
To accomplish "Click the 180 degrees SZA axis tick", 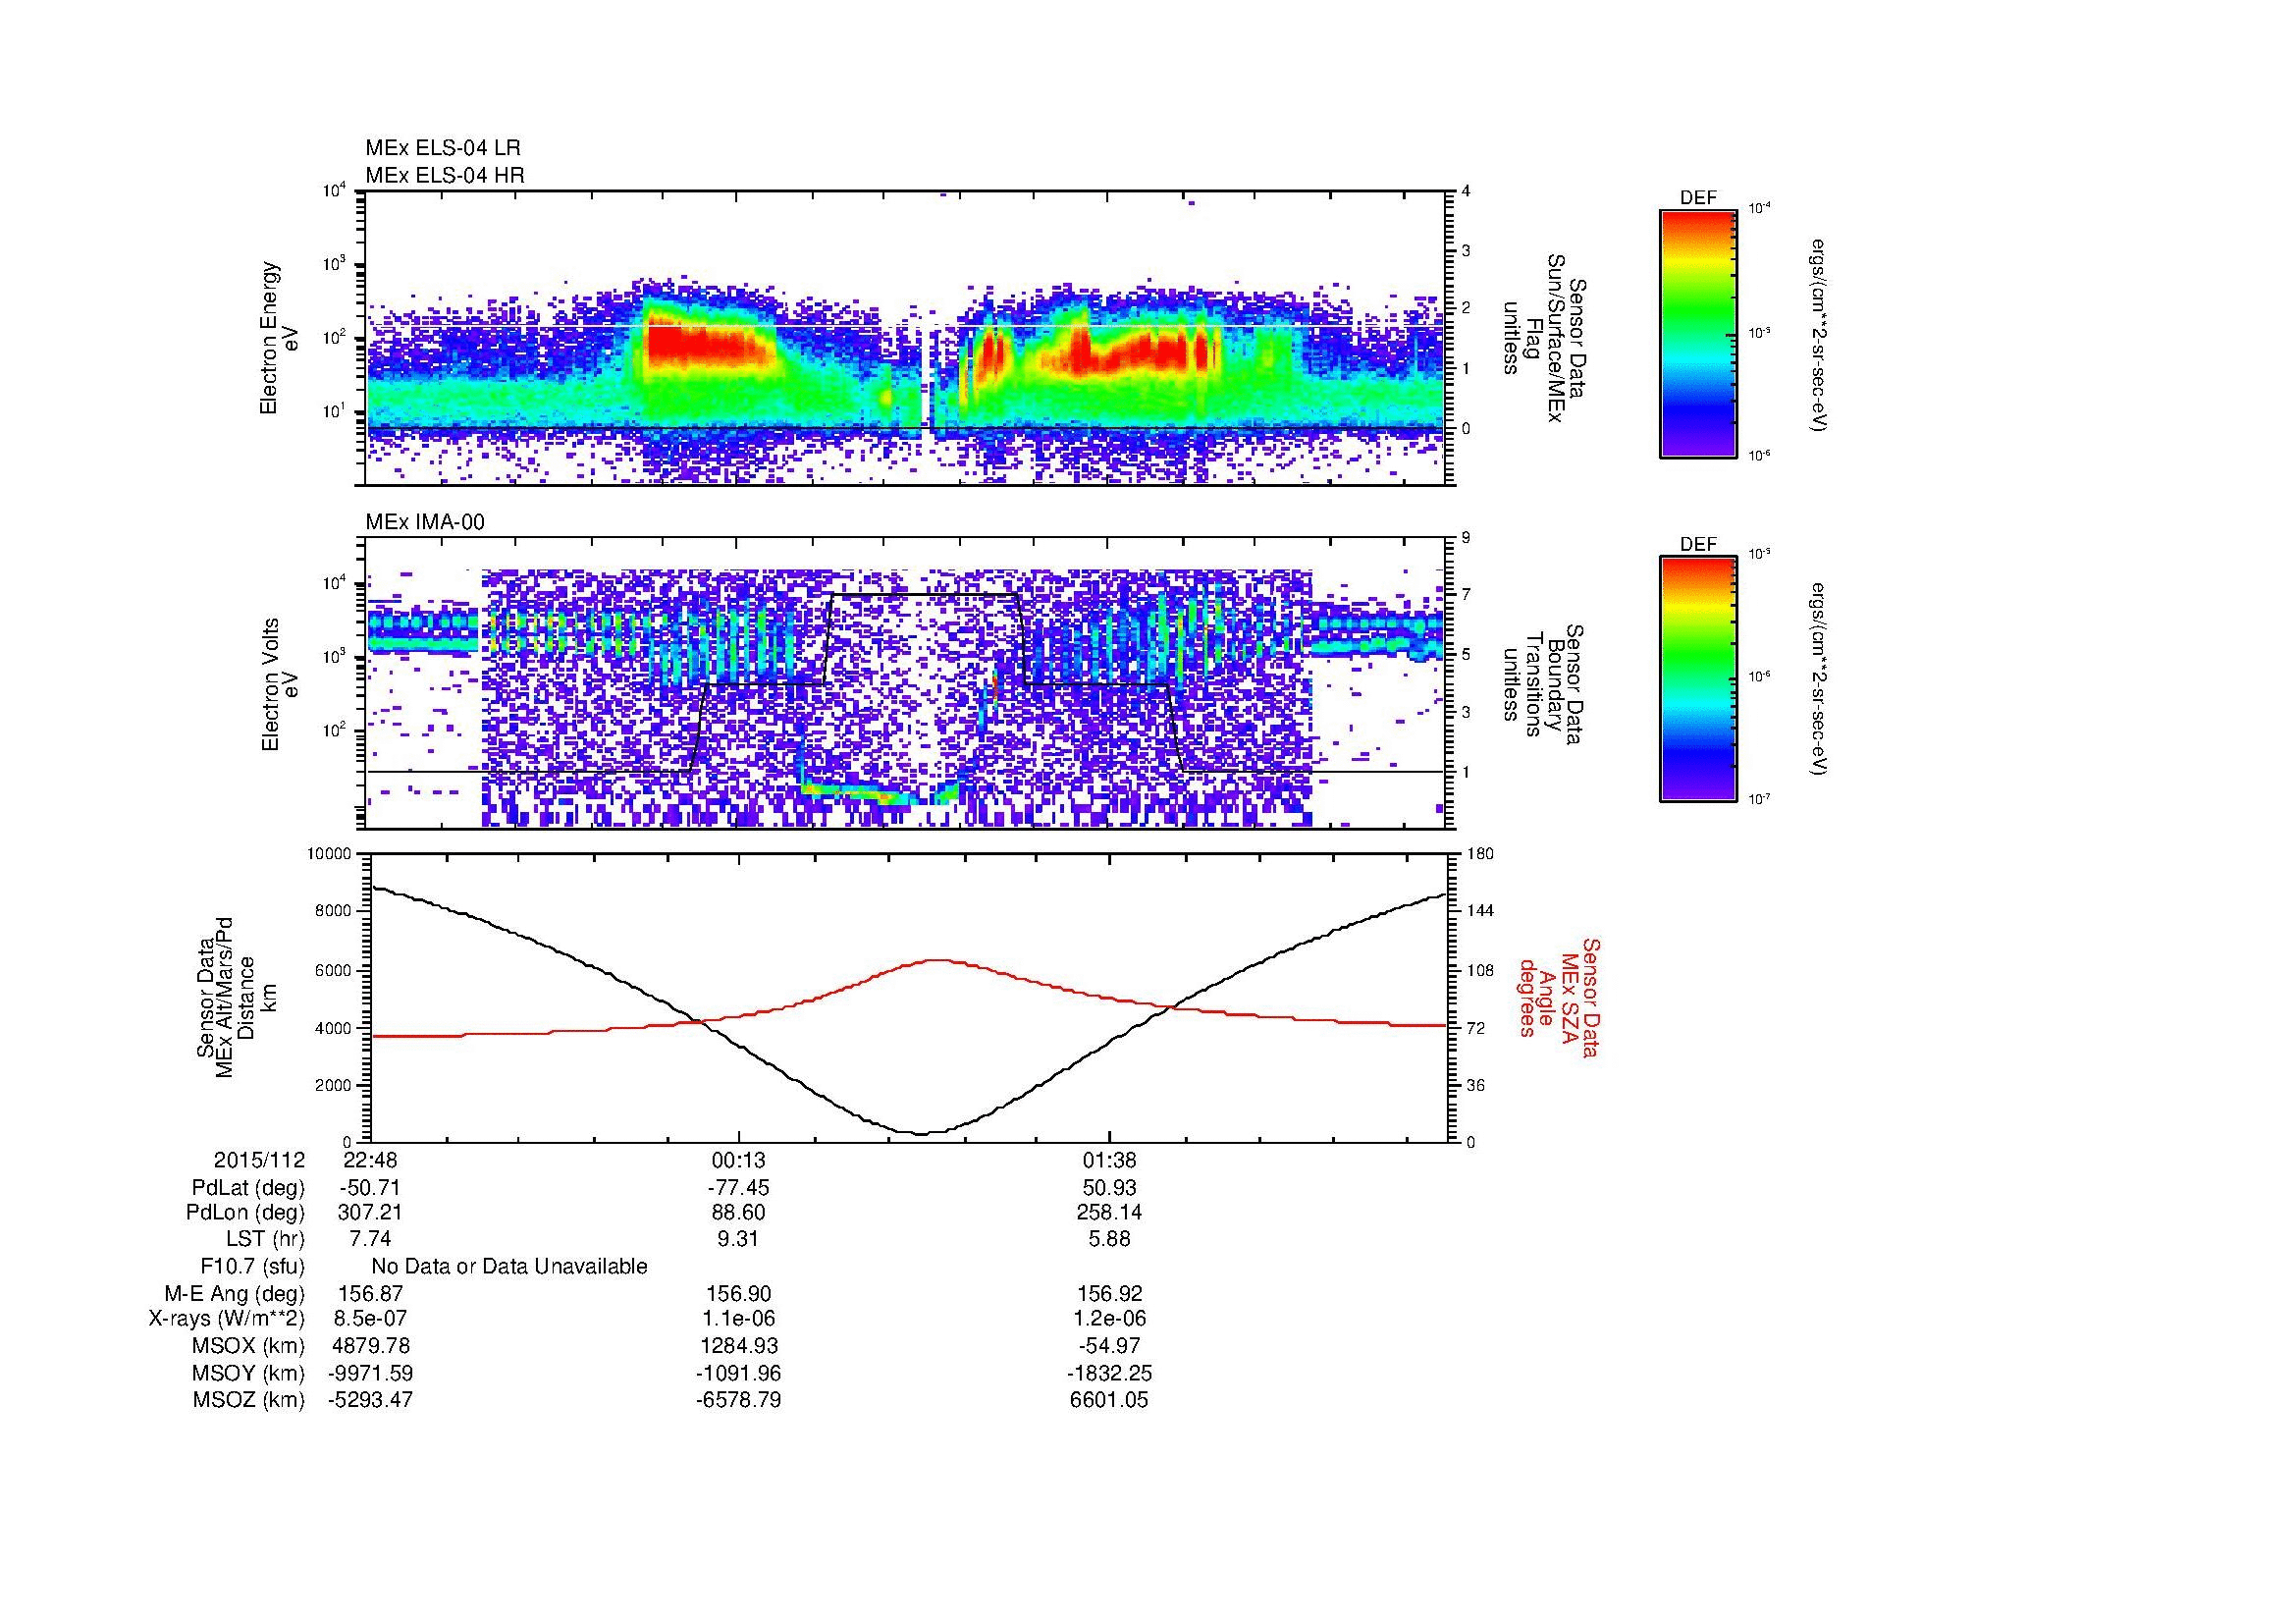I will (x=1480, y=854).
